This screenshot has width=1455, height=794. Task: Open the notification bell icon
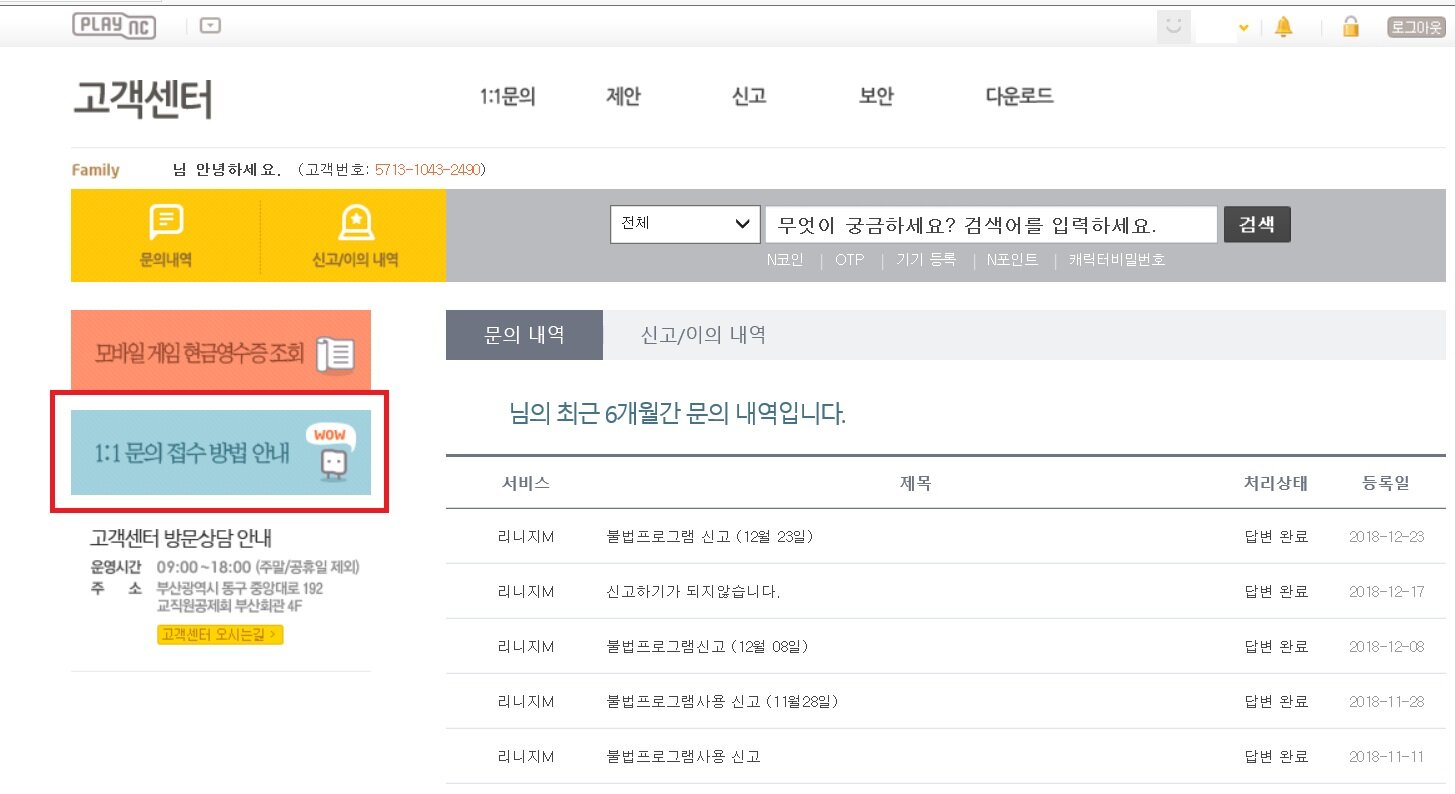(x=1283, y=27)
